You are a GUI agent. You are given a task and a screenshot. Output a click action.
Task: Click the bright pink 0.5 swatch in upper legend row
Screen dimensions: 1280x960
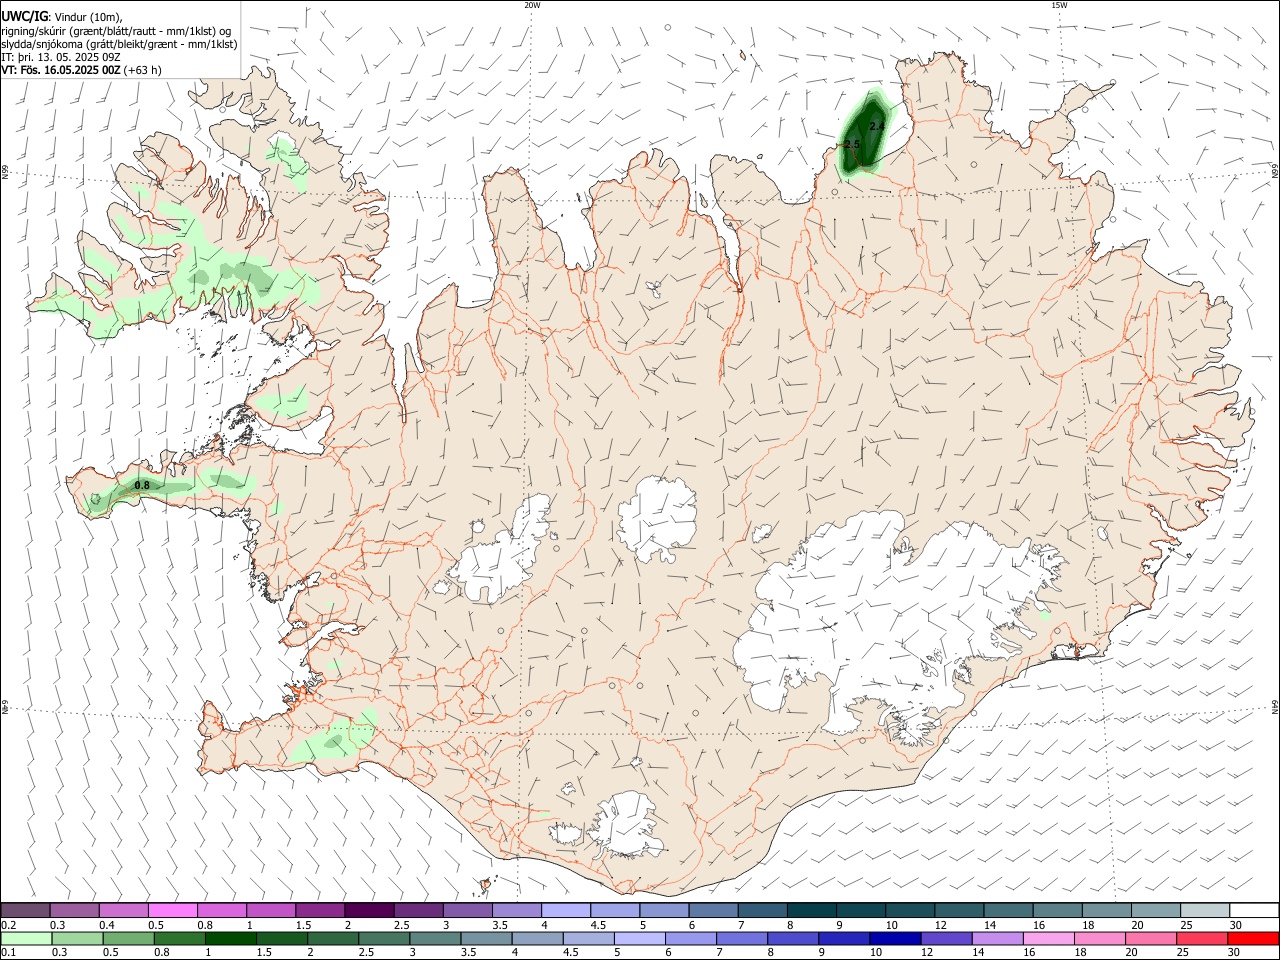coord(173,911)
